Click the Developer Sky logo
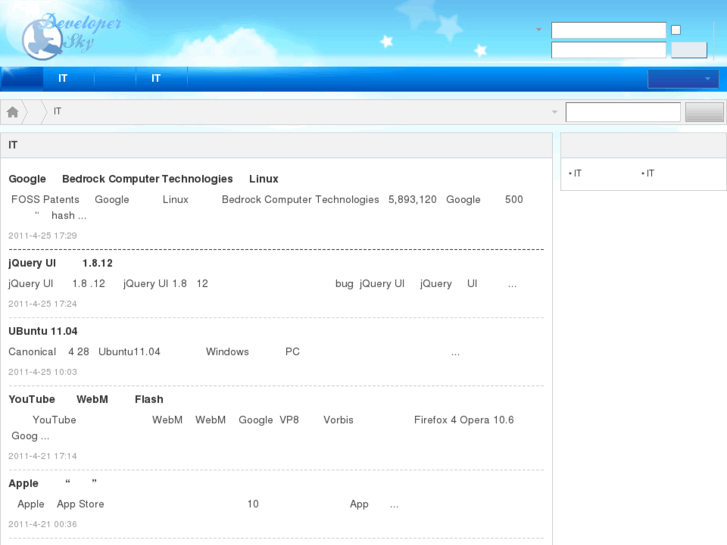727x545 pixels. (71, 36)
